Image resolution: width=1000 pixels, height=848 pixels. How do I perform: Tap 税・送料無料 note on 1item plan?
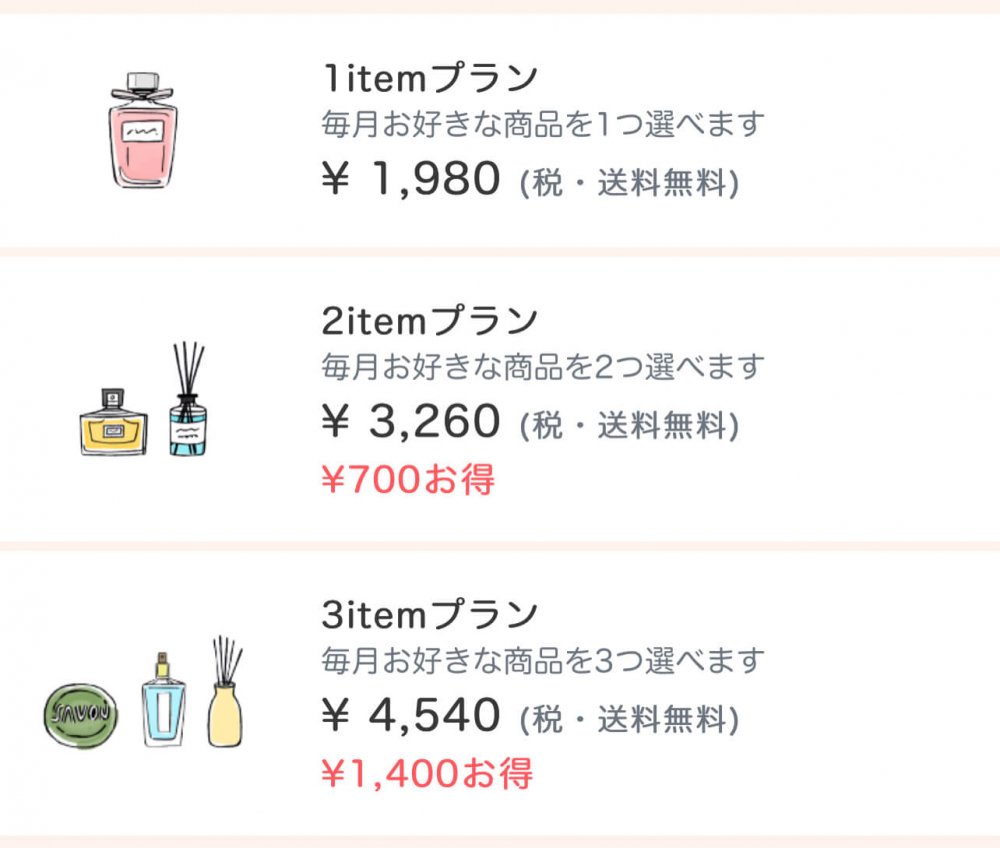point(629,184)
